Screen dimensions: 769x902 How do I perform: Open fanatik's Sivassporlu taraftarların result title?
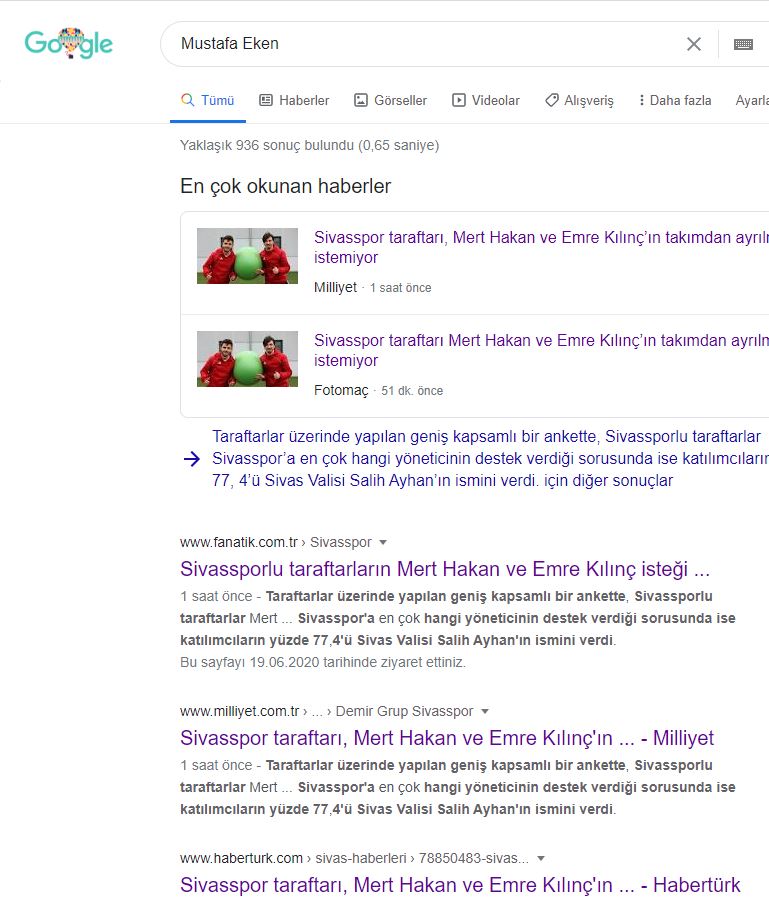tap(445, 570)
